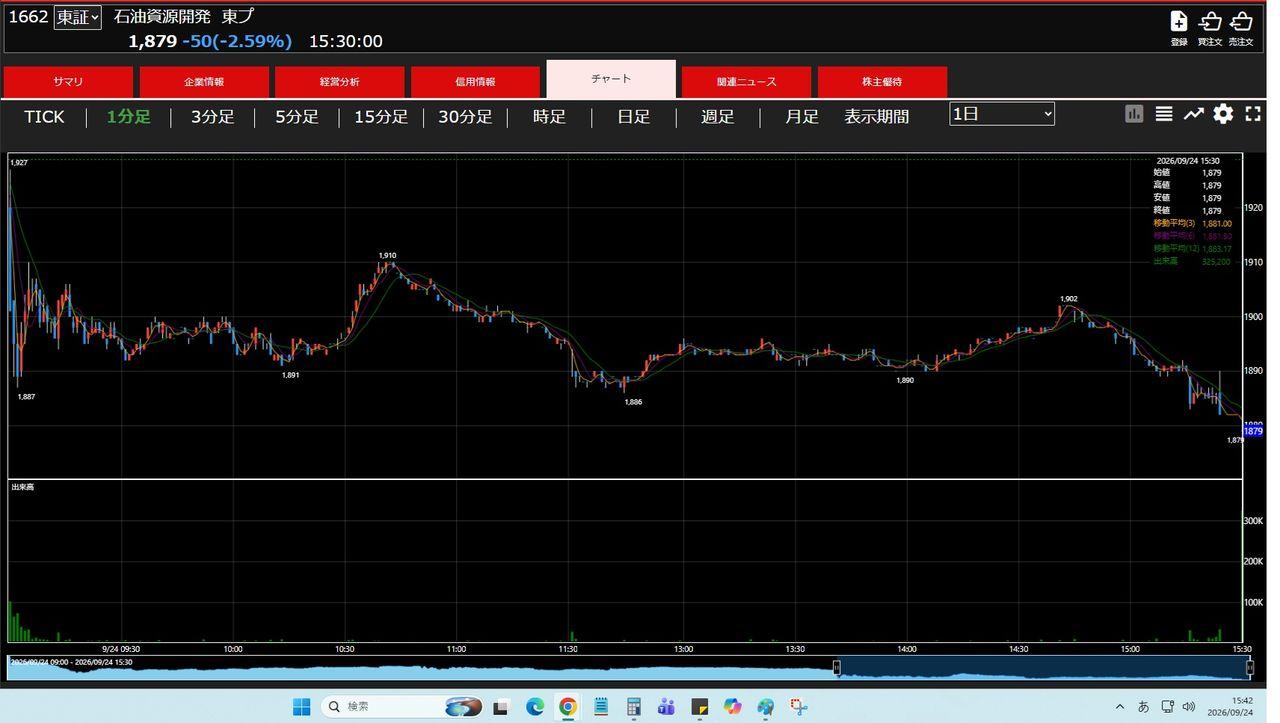Show hidden tray icons chevron
Screen dimensions: 1280x723
pyautogui.click(x=1120, y=707)
